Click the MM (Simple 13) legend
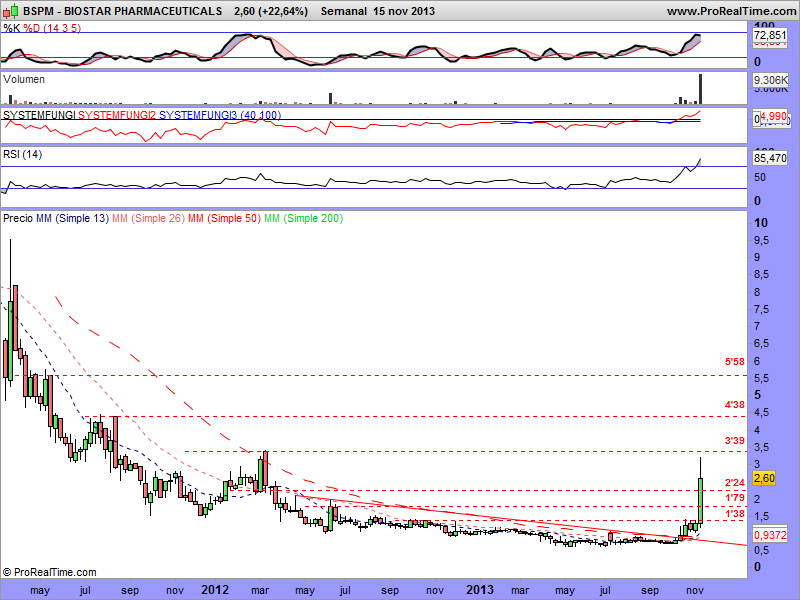This screenshot has height=600, width=800. pos(72,218)
